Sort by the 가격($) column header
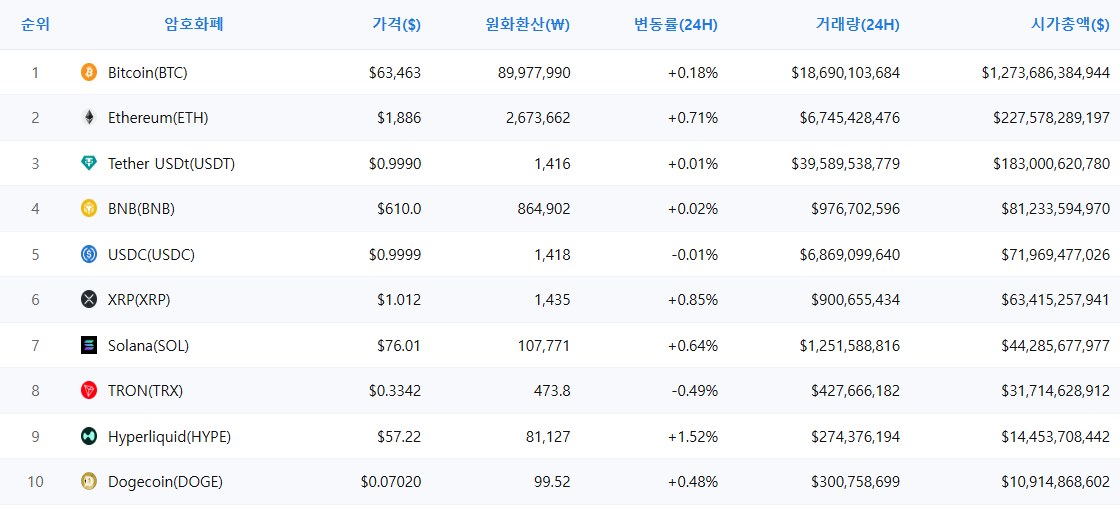Image resolution: width=1120 pixels, height=514 pixels. click(x=396, y=25)
